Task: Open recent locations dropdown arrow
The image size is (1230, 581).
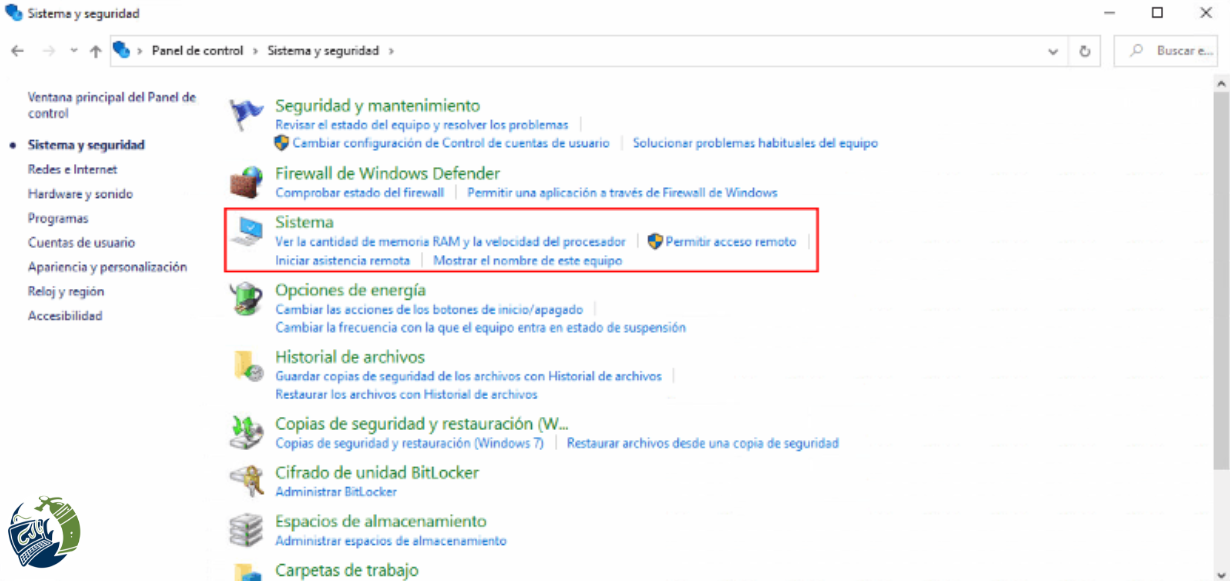Action: coord(74,50)
